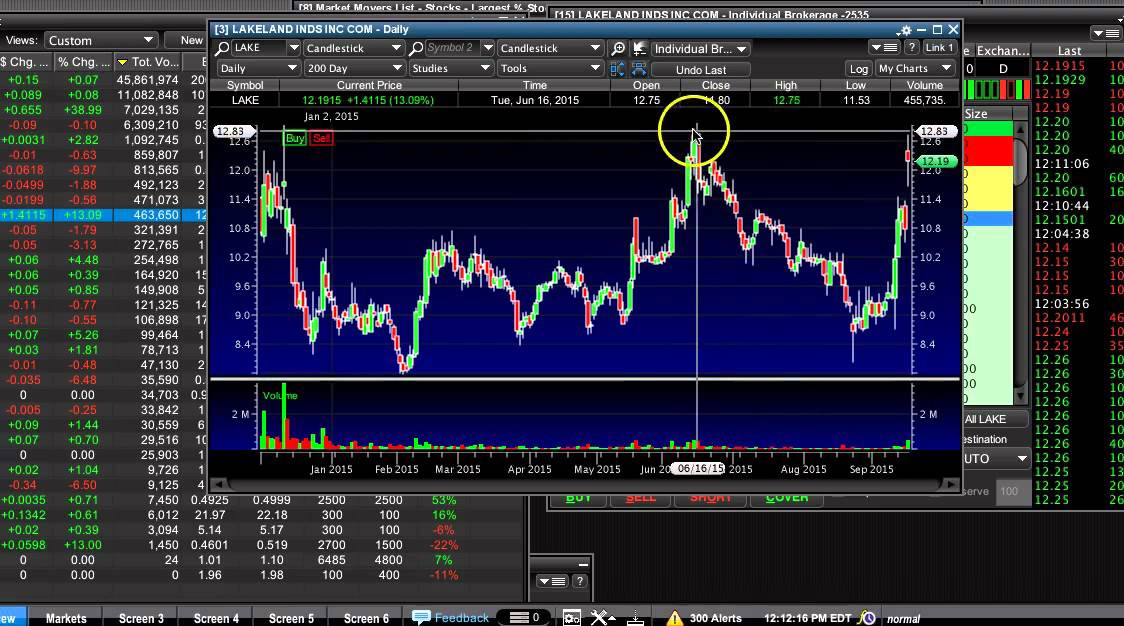Switch to the Screen 3 tab
Viewport: 1124px width, 626px height.
click(141, 618)
